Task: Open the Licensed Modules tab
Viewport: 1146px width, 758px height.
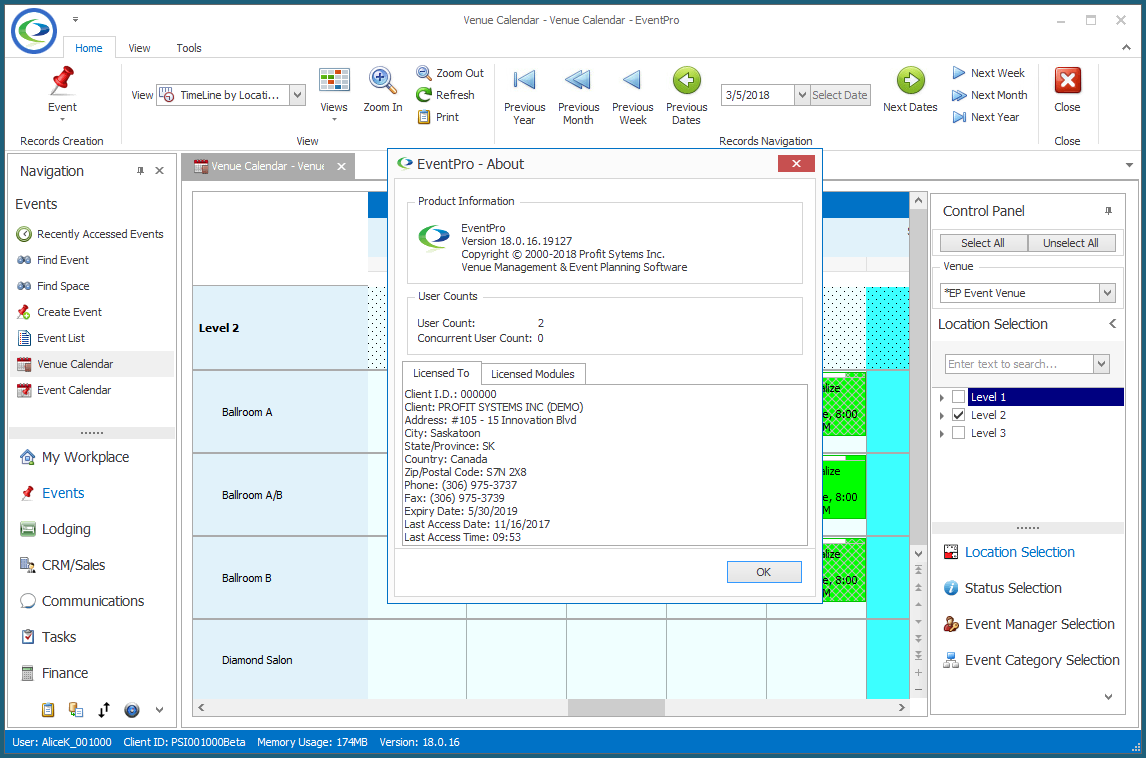Action: point(533,374)
